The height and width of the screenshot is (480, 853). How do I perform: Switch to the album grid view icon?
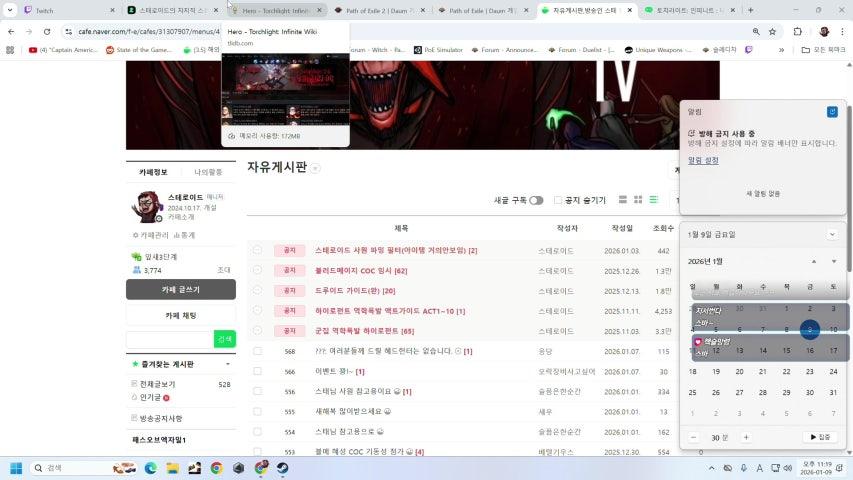click(x=638, y=200)
